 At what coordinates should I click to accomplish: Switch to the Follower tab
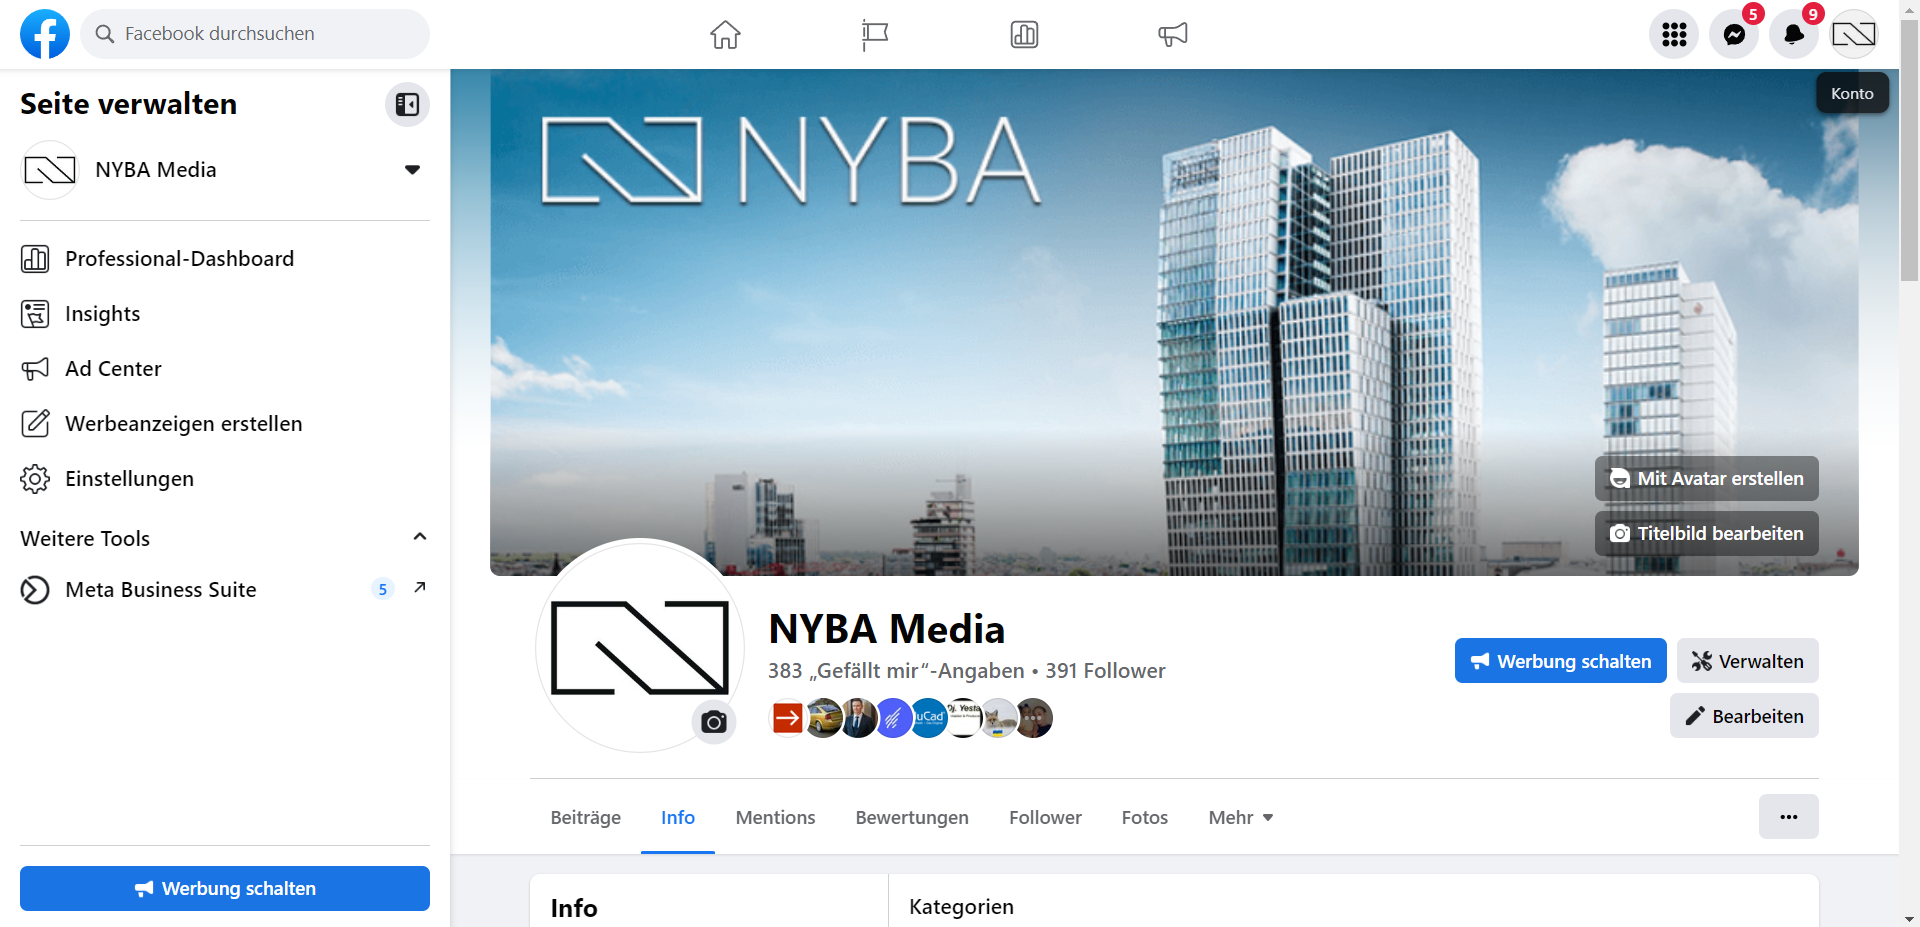point(1045,818)
